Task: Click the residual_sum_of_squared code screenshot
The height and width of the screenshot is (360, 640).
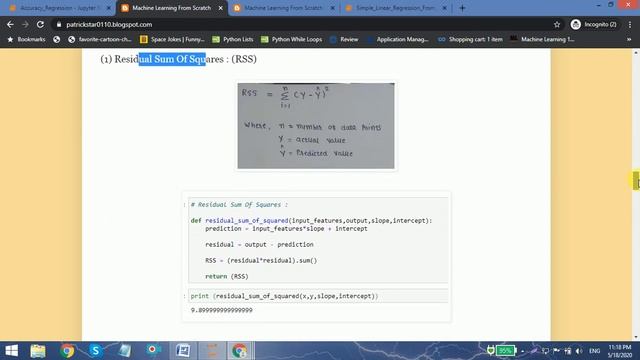Action: pyautogui.click(x=316, y=256)
